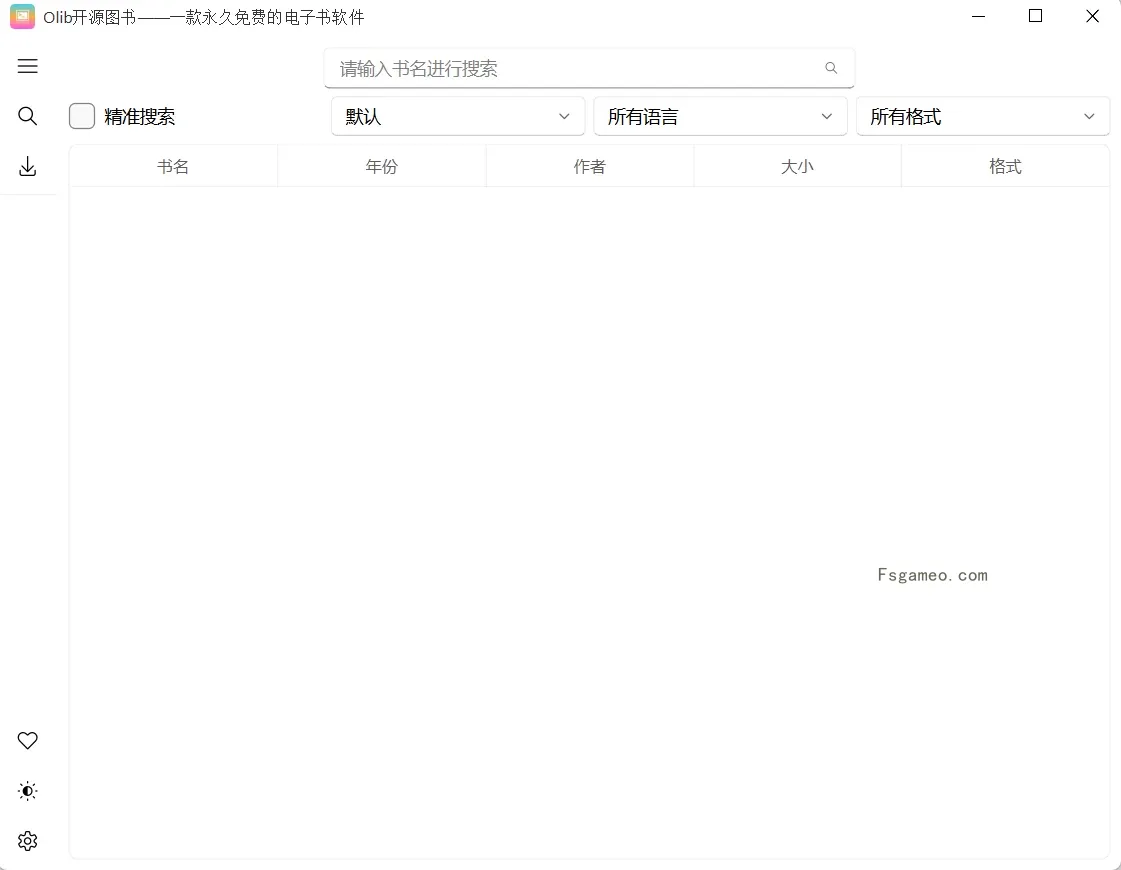Open the 默认 sort dropdown
This screenshot has height=870, width=1121.
tap(458, 117)
